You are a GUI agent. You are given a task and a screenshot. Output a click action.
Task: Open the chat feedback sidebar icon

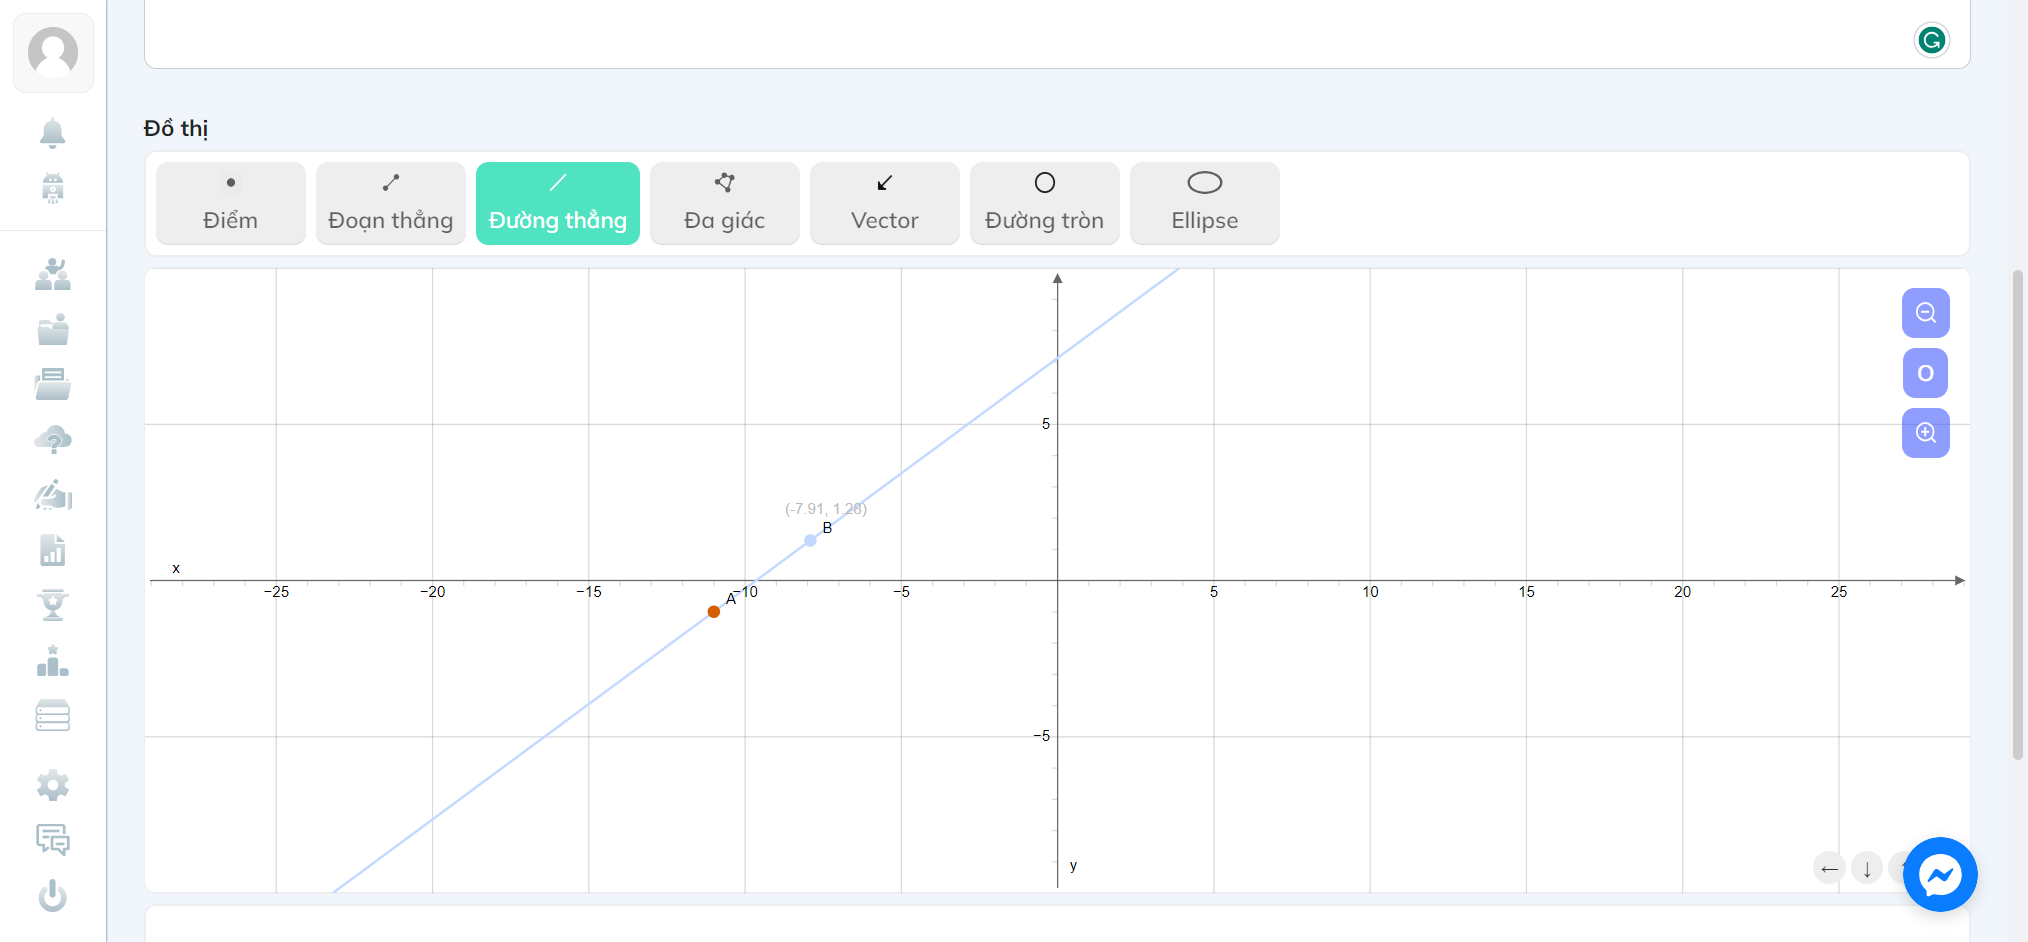pyautogui.click(x=53, y=840)
